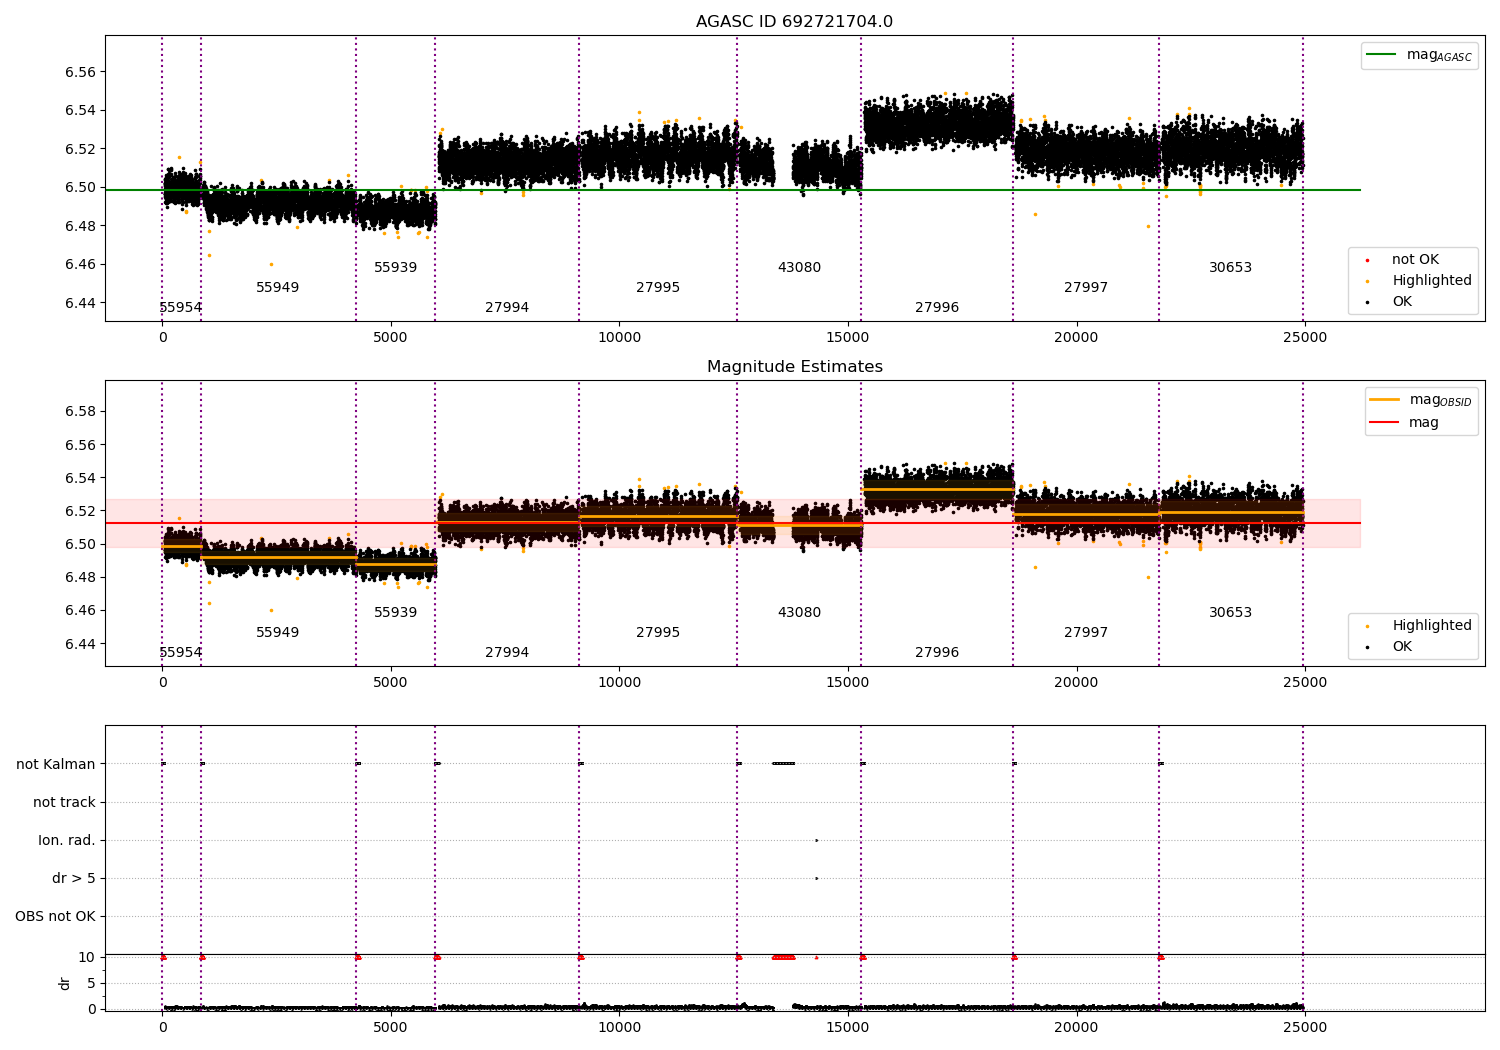Click the 6.44 tick label on top plot
The width and height of the screenshot is (1500, 1050).
point(81,303)
